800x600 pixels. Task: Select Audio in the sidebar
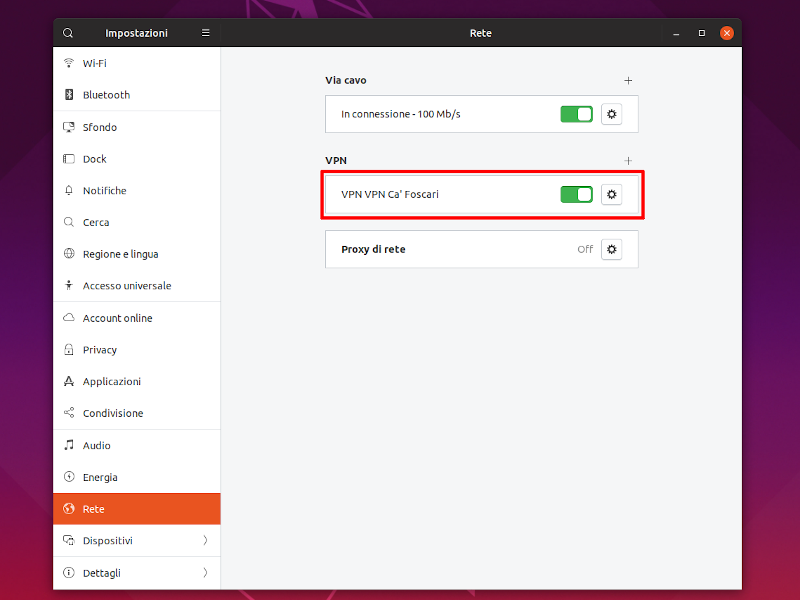[137, 445]
